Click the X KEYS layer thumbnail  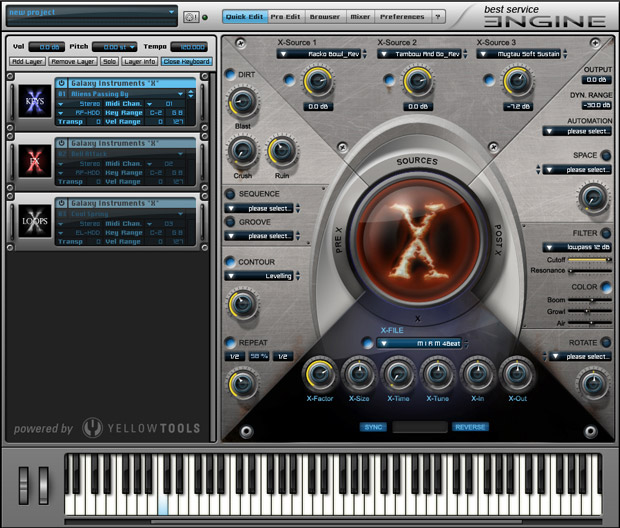[35, 101]
